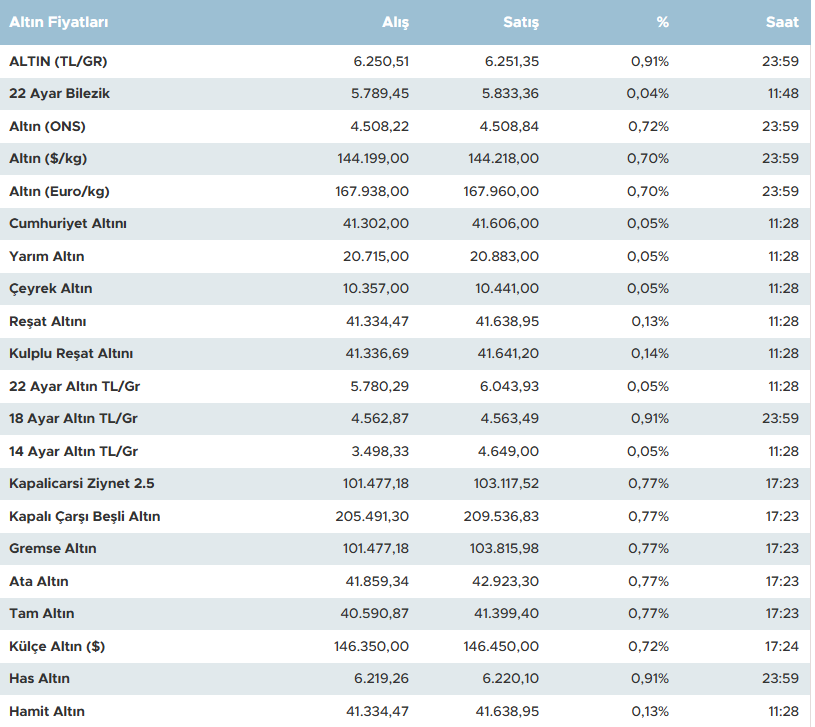Select Cumhuriyet Altını in the table
Image resolution: width=815 pixels, height=727 pixels.
68,224
